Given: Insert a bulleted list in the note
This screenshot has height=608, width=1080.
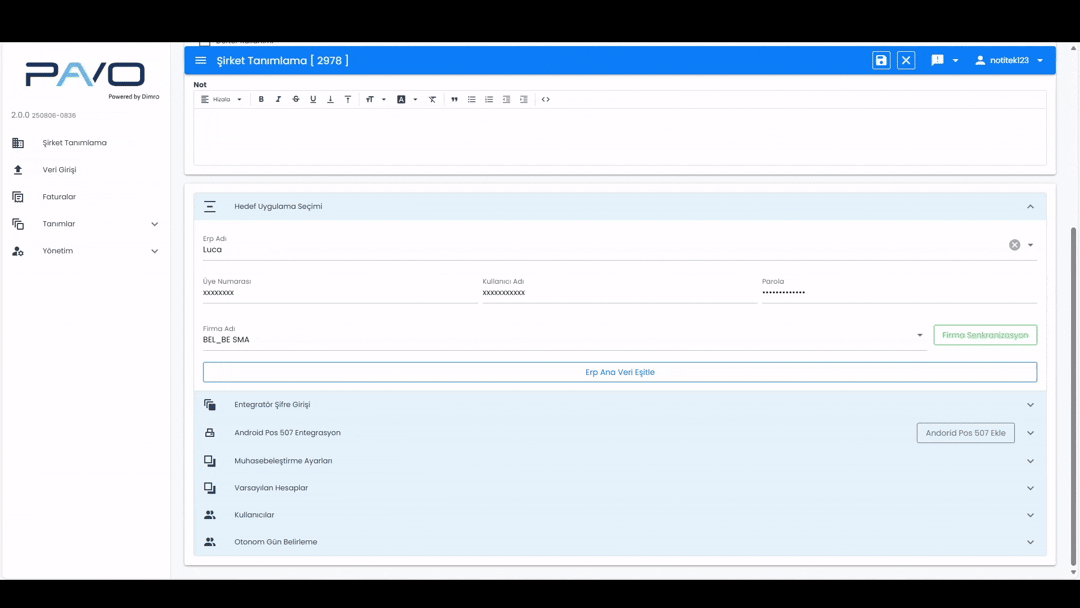Looking at the screenshot, I should pyautogui.click(x=472, y=100).
